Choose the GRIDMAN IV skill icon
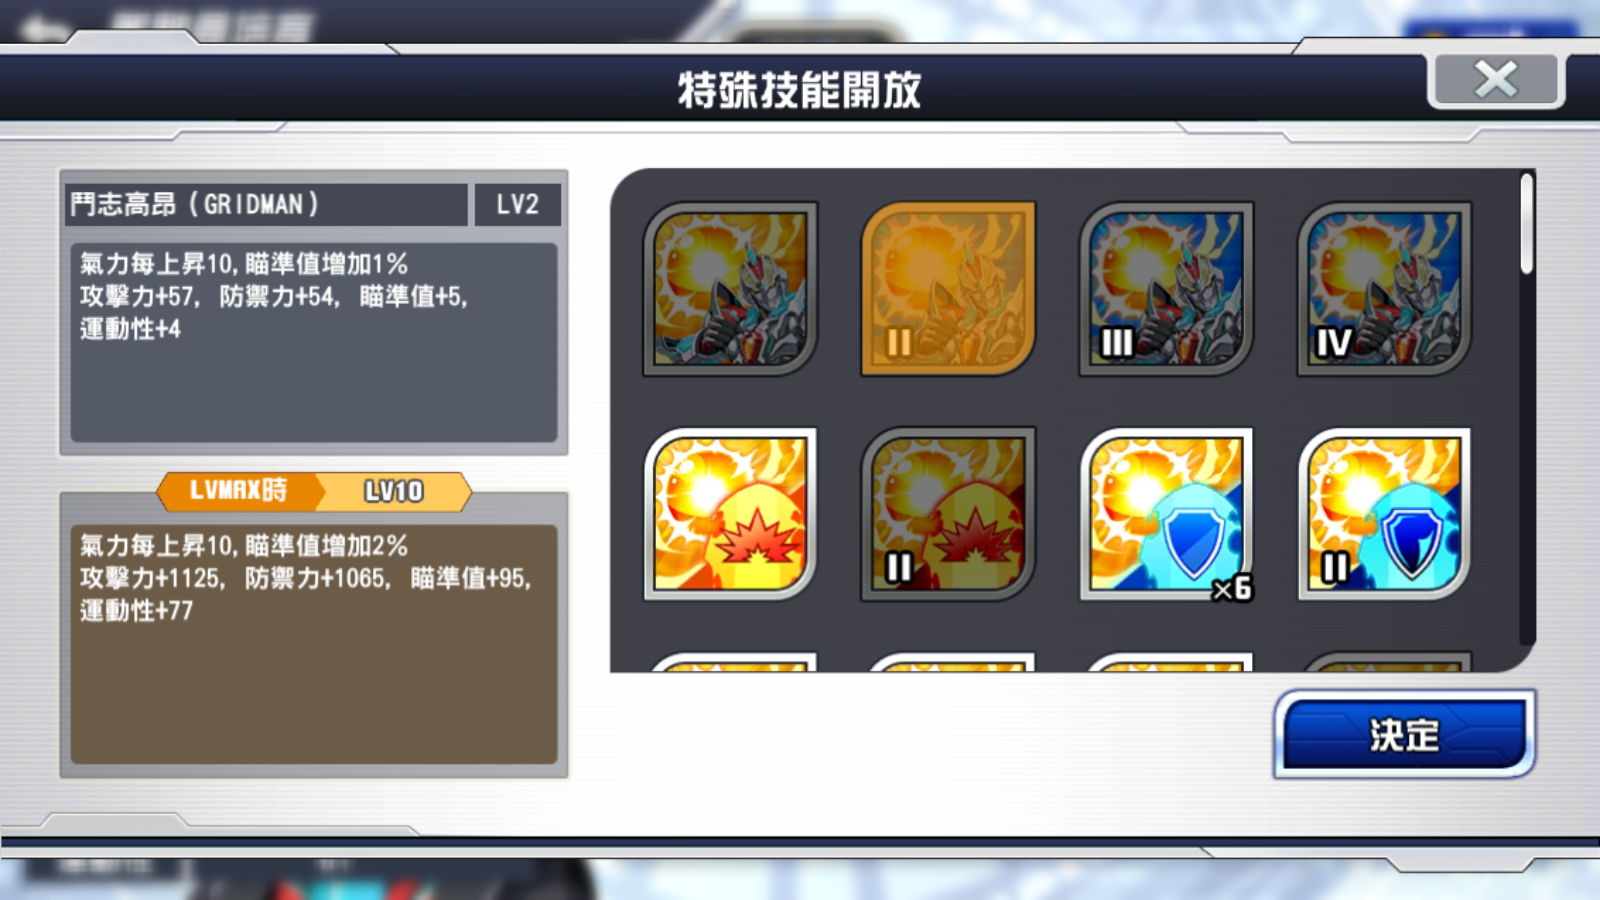Image resolution: width=1600 pixels, height=900 pixels. click(1384, 289)
